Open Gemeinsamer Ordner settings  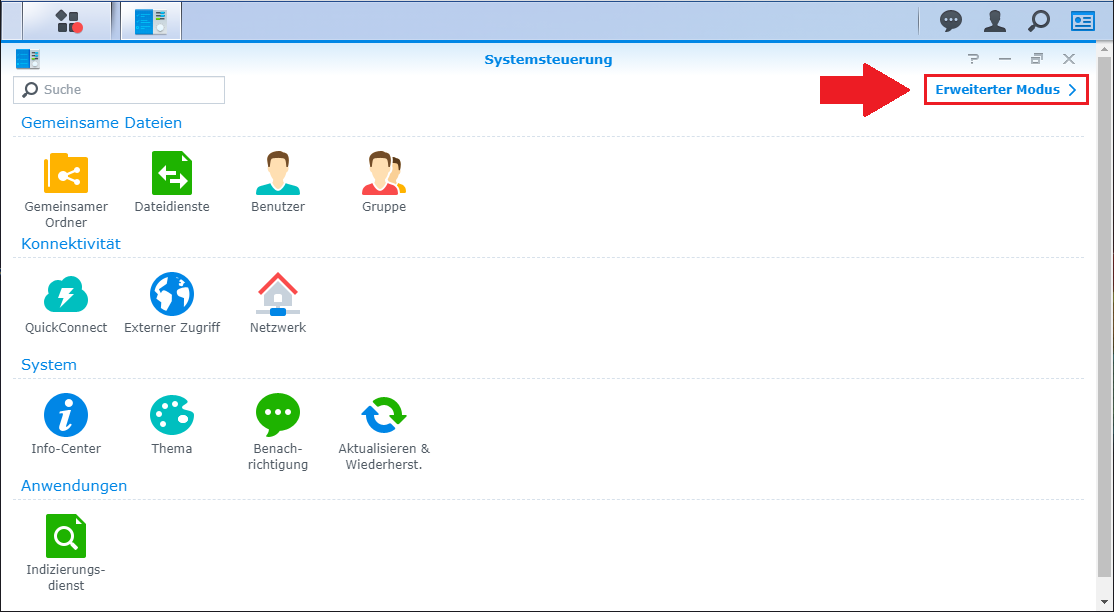66,174
